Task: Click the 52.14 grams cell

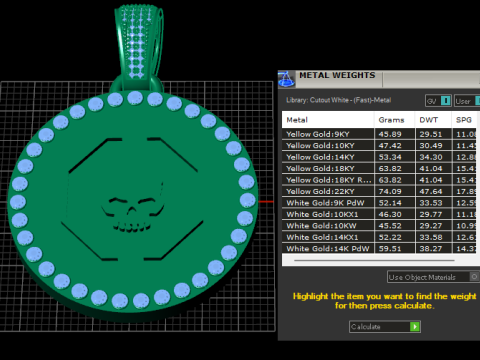Action: point(395,203)
